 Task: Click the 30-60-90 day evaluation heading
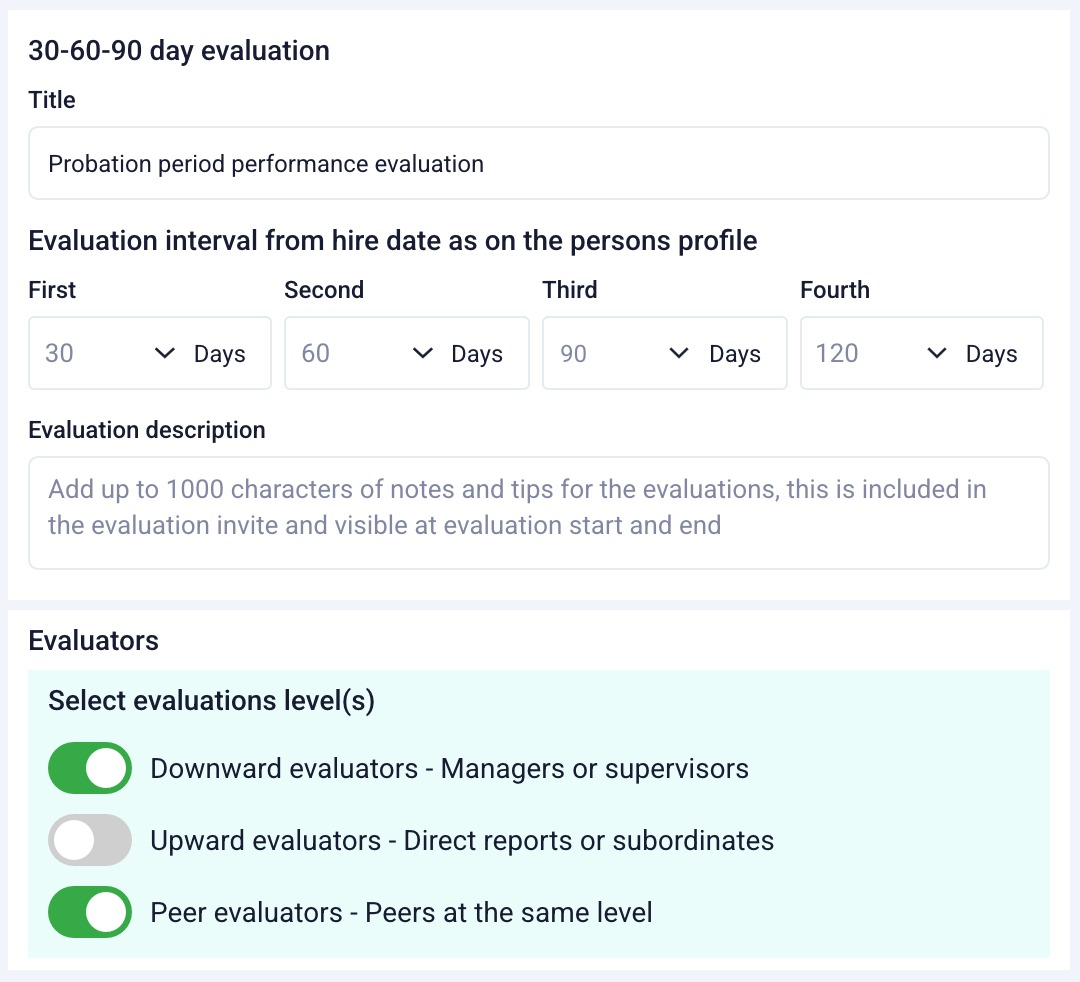coord(180,50)
